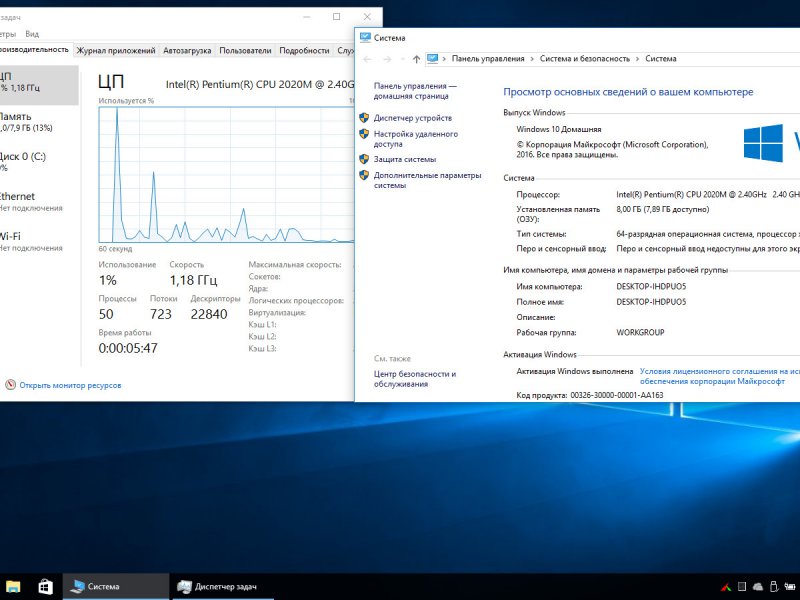The height and width of the screenshot is (600, 800).
Task: Click the square tray icon beside OneDrive
Action: pos(742,587)
